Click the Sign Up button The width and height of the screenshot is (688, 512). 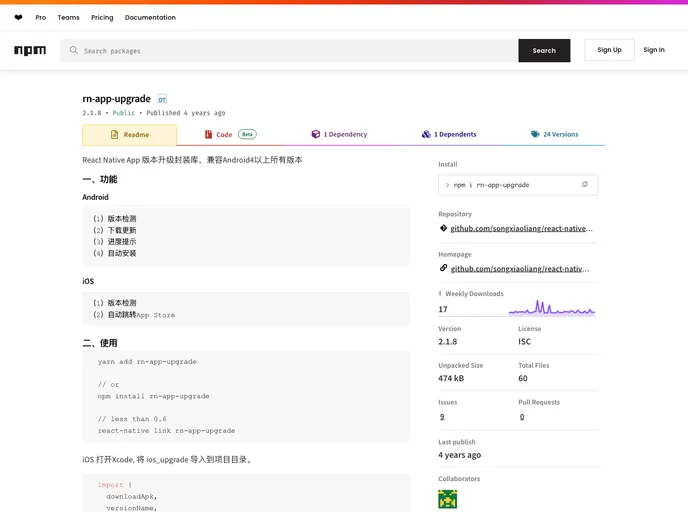point(609,50)
